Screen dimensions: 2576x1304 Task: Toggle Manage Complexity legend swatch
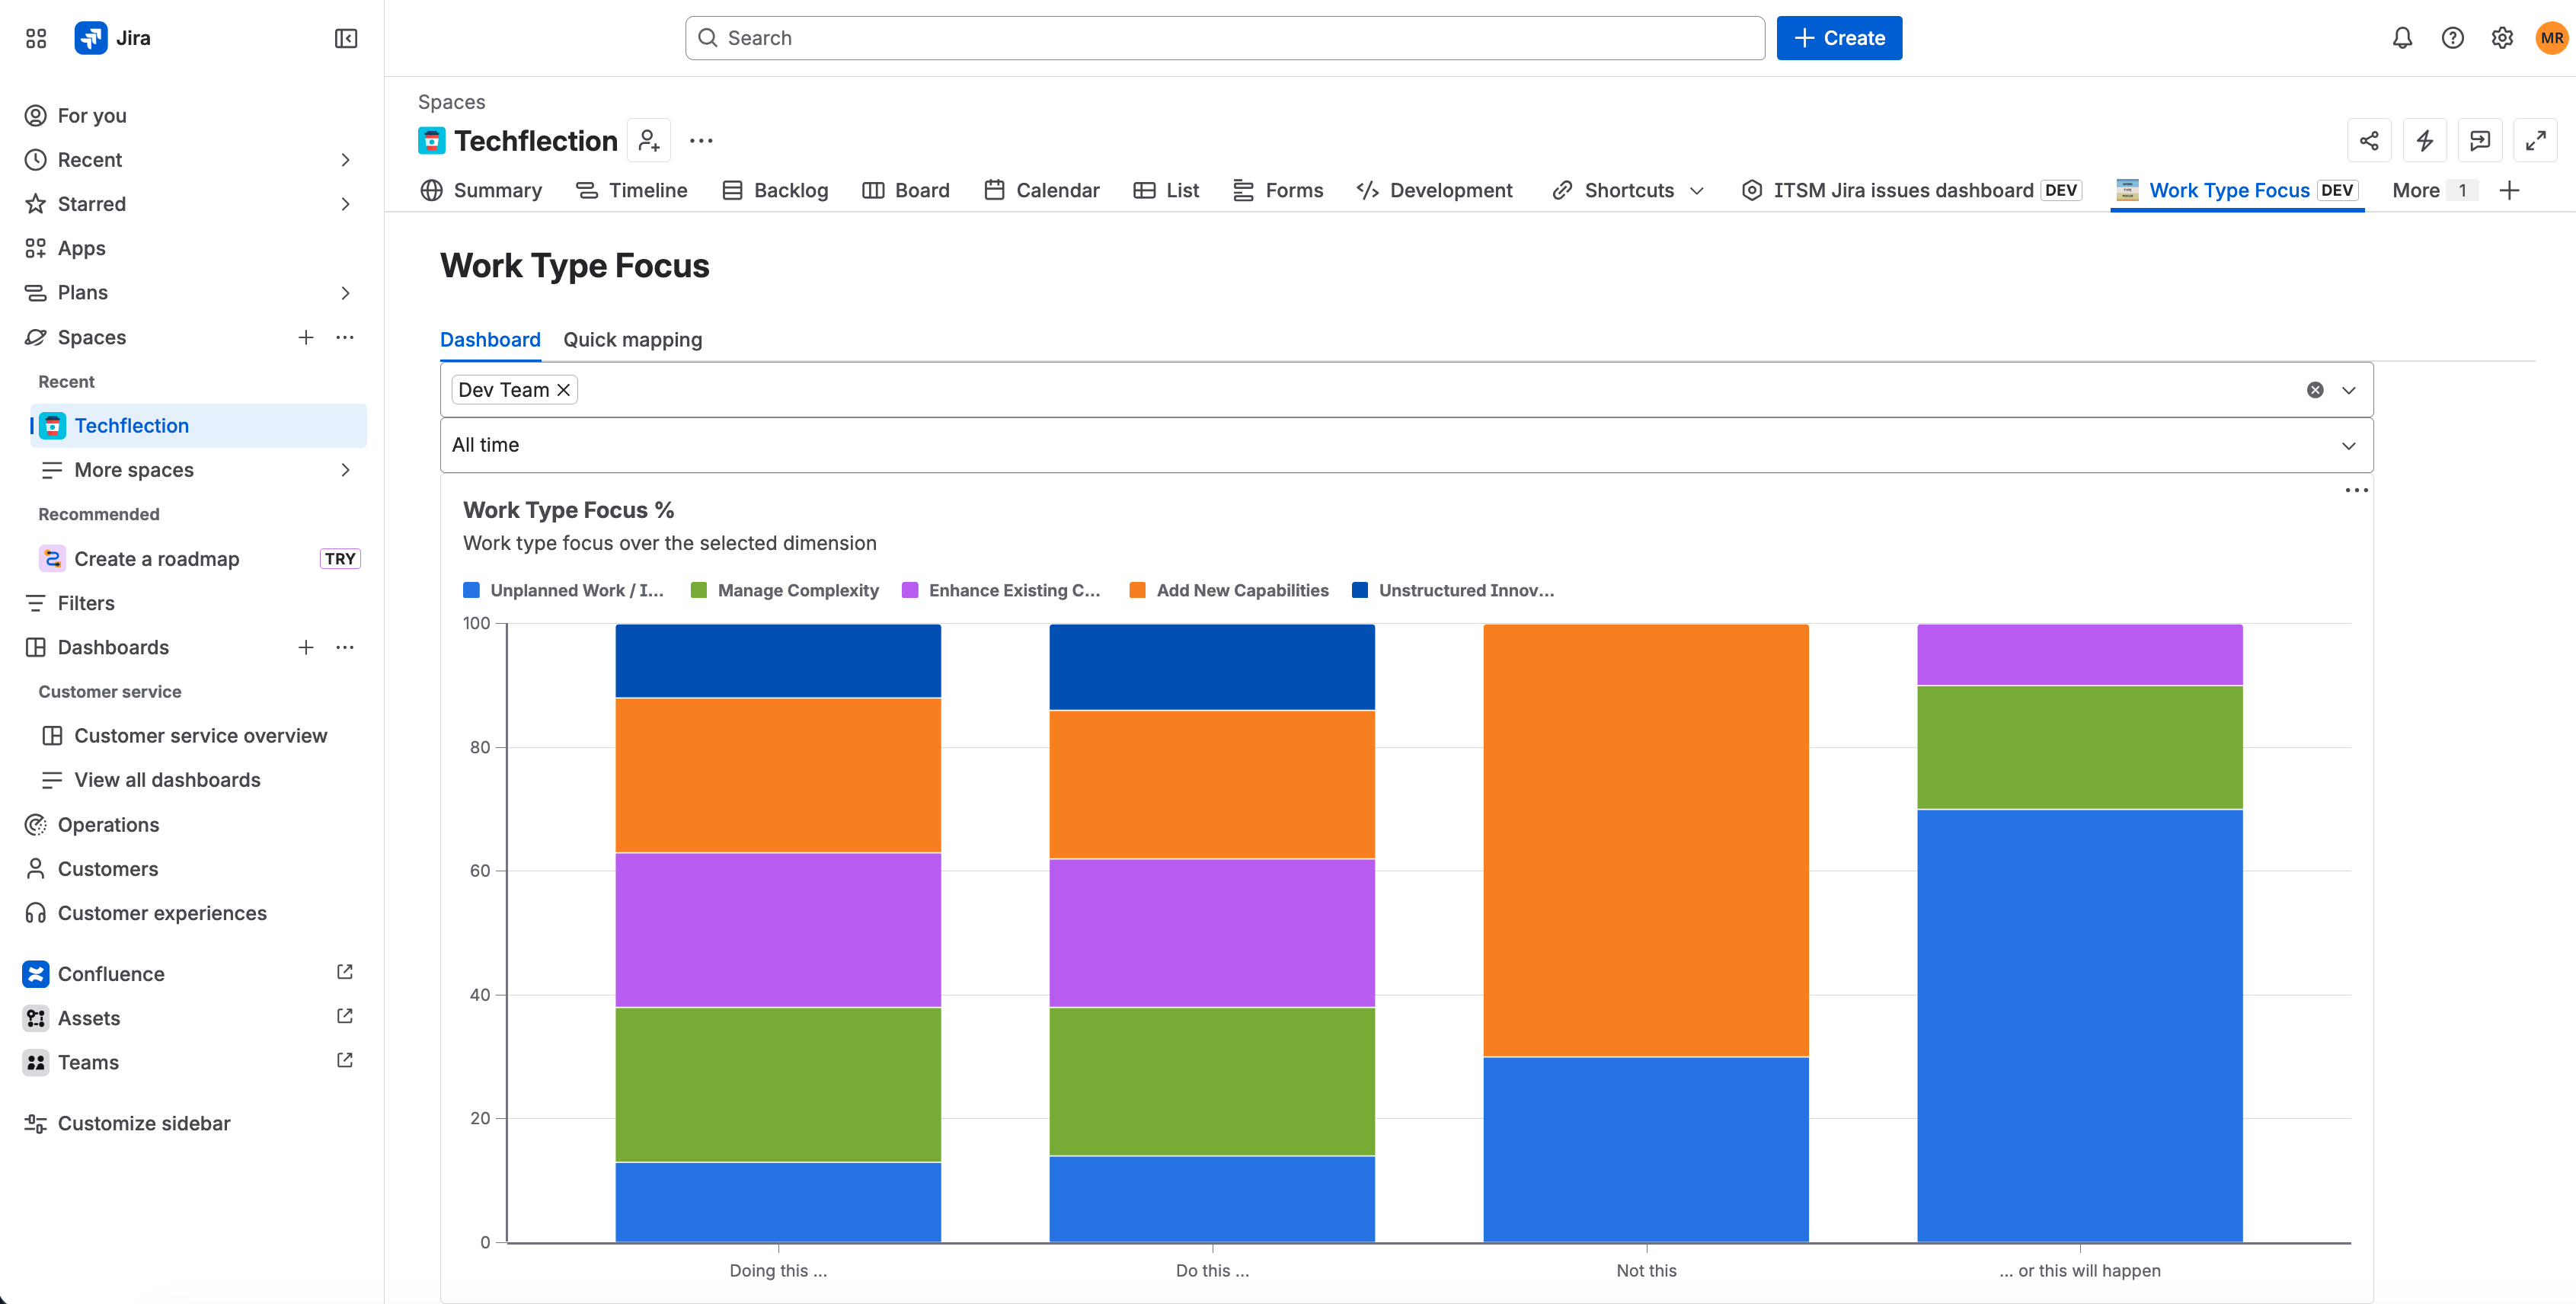(x=699, y=590)
